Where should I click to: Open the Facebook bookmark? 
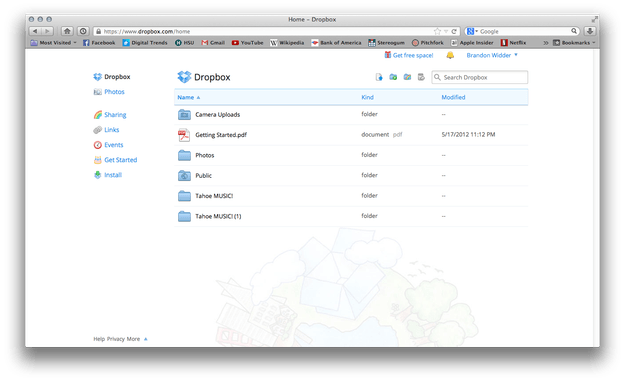coord(99,43)
